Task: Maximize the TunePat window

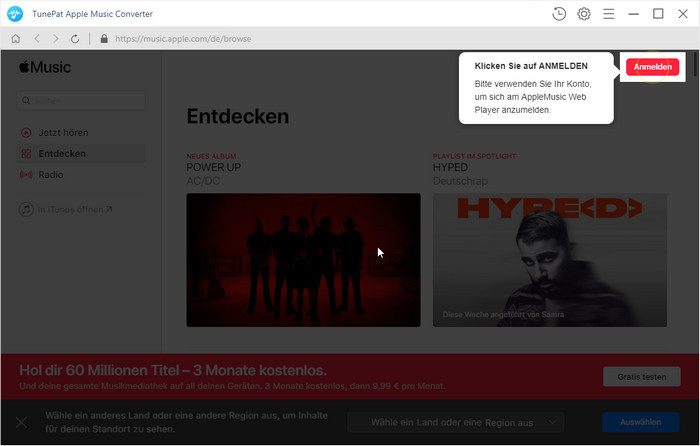Action: click(x=658, y=14)
